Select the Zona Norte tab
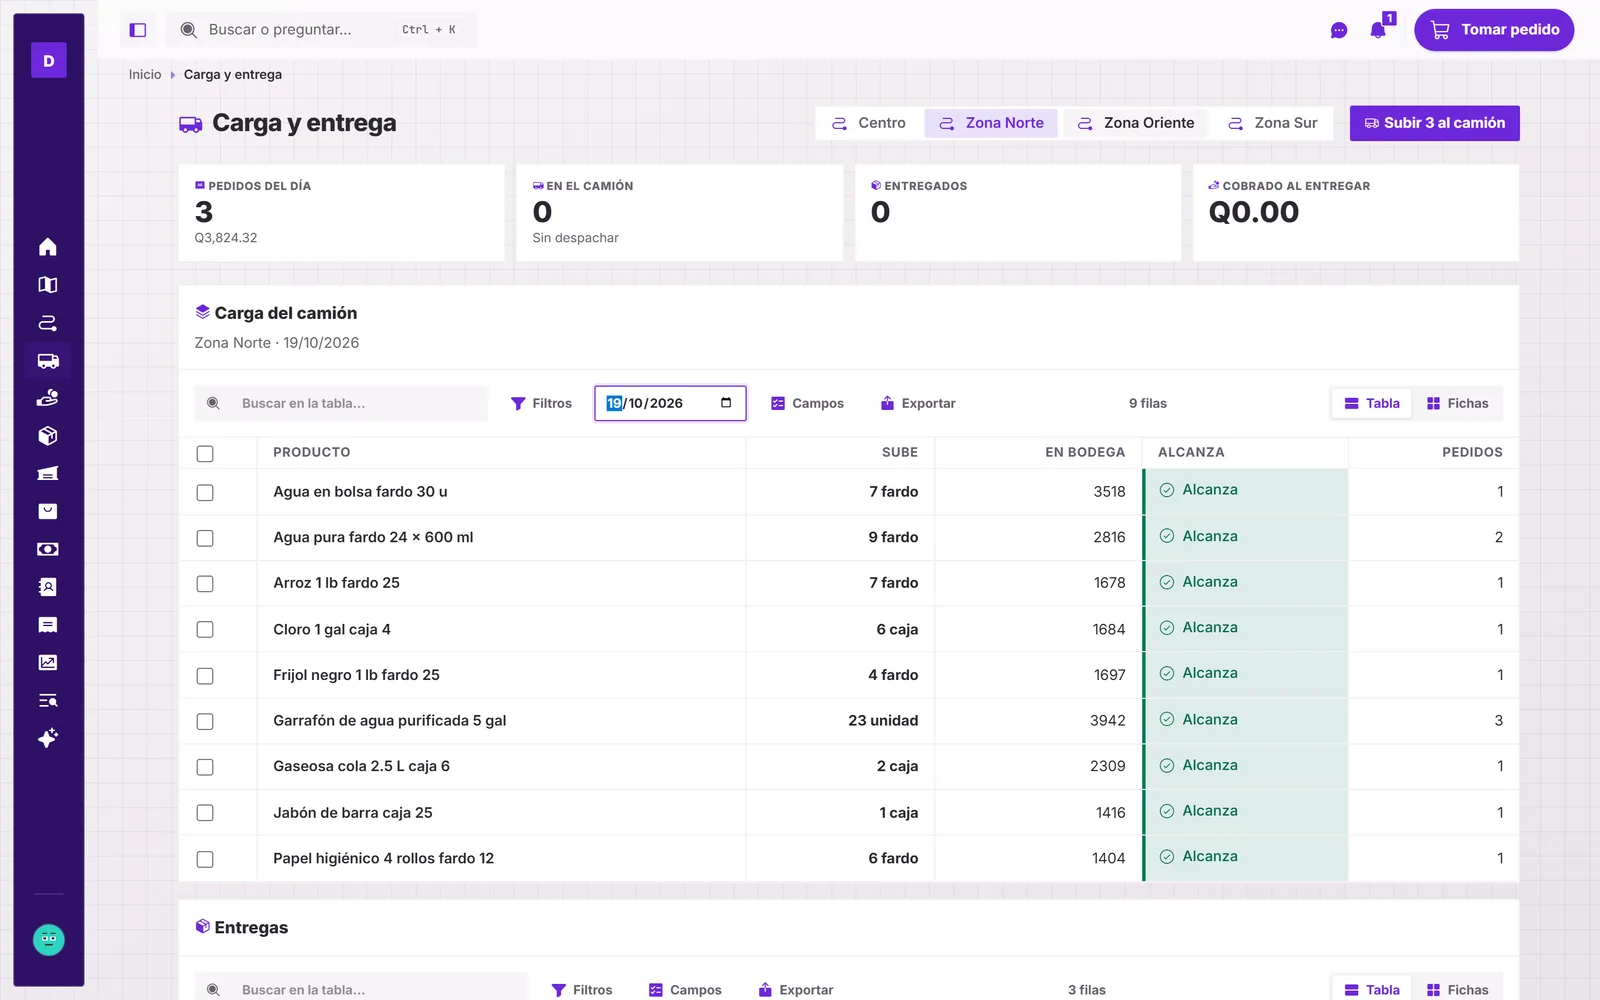The width and height of the screenshot is (1600, 1000). 991,123
